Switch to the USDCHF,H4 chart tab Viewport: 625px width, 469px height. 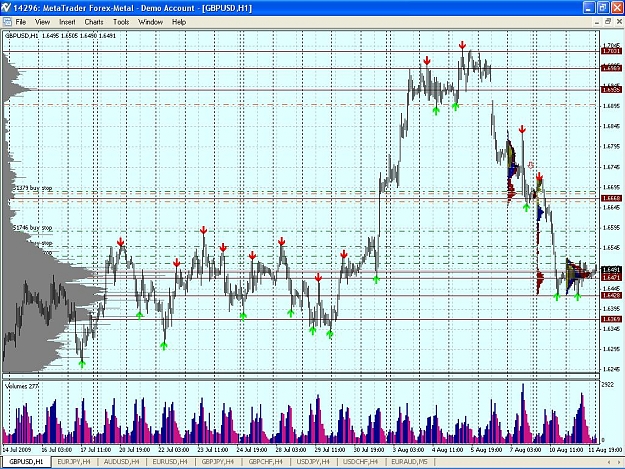(x=360, y=462)
